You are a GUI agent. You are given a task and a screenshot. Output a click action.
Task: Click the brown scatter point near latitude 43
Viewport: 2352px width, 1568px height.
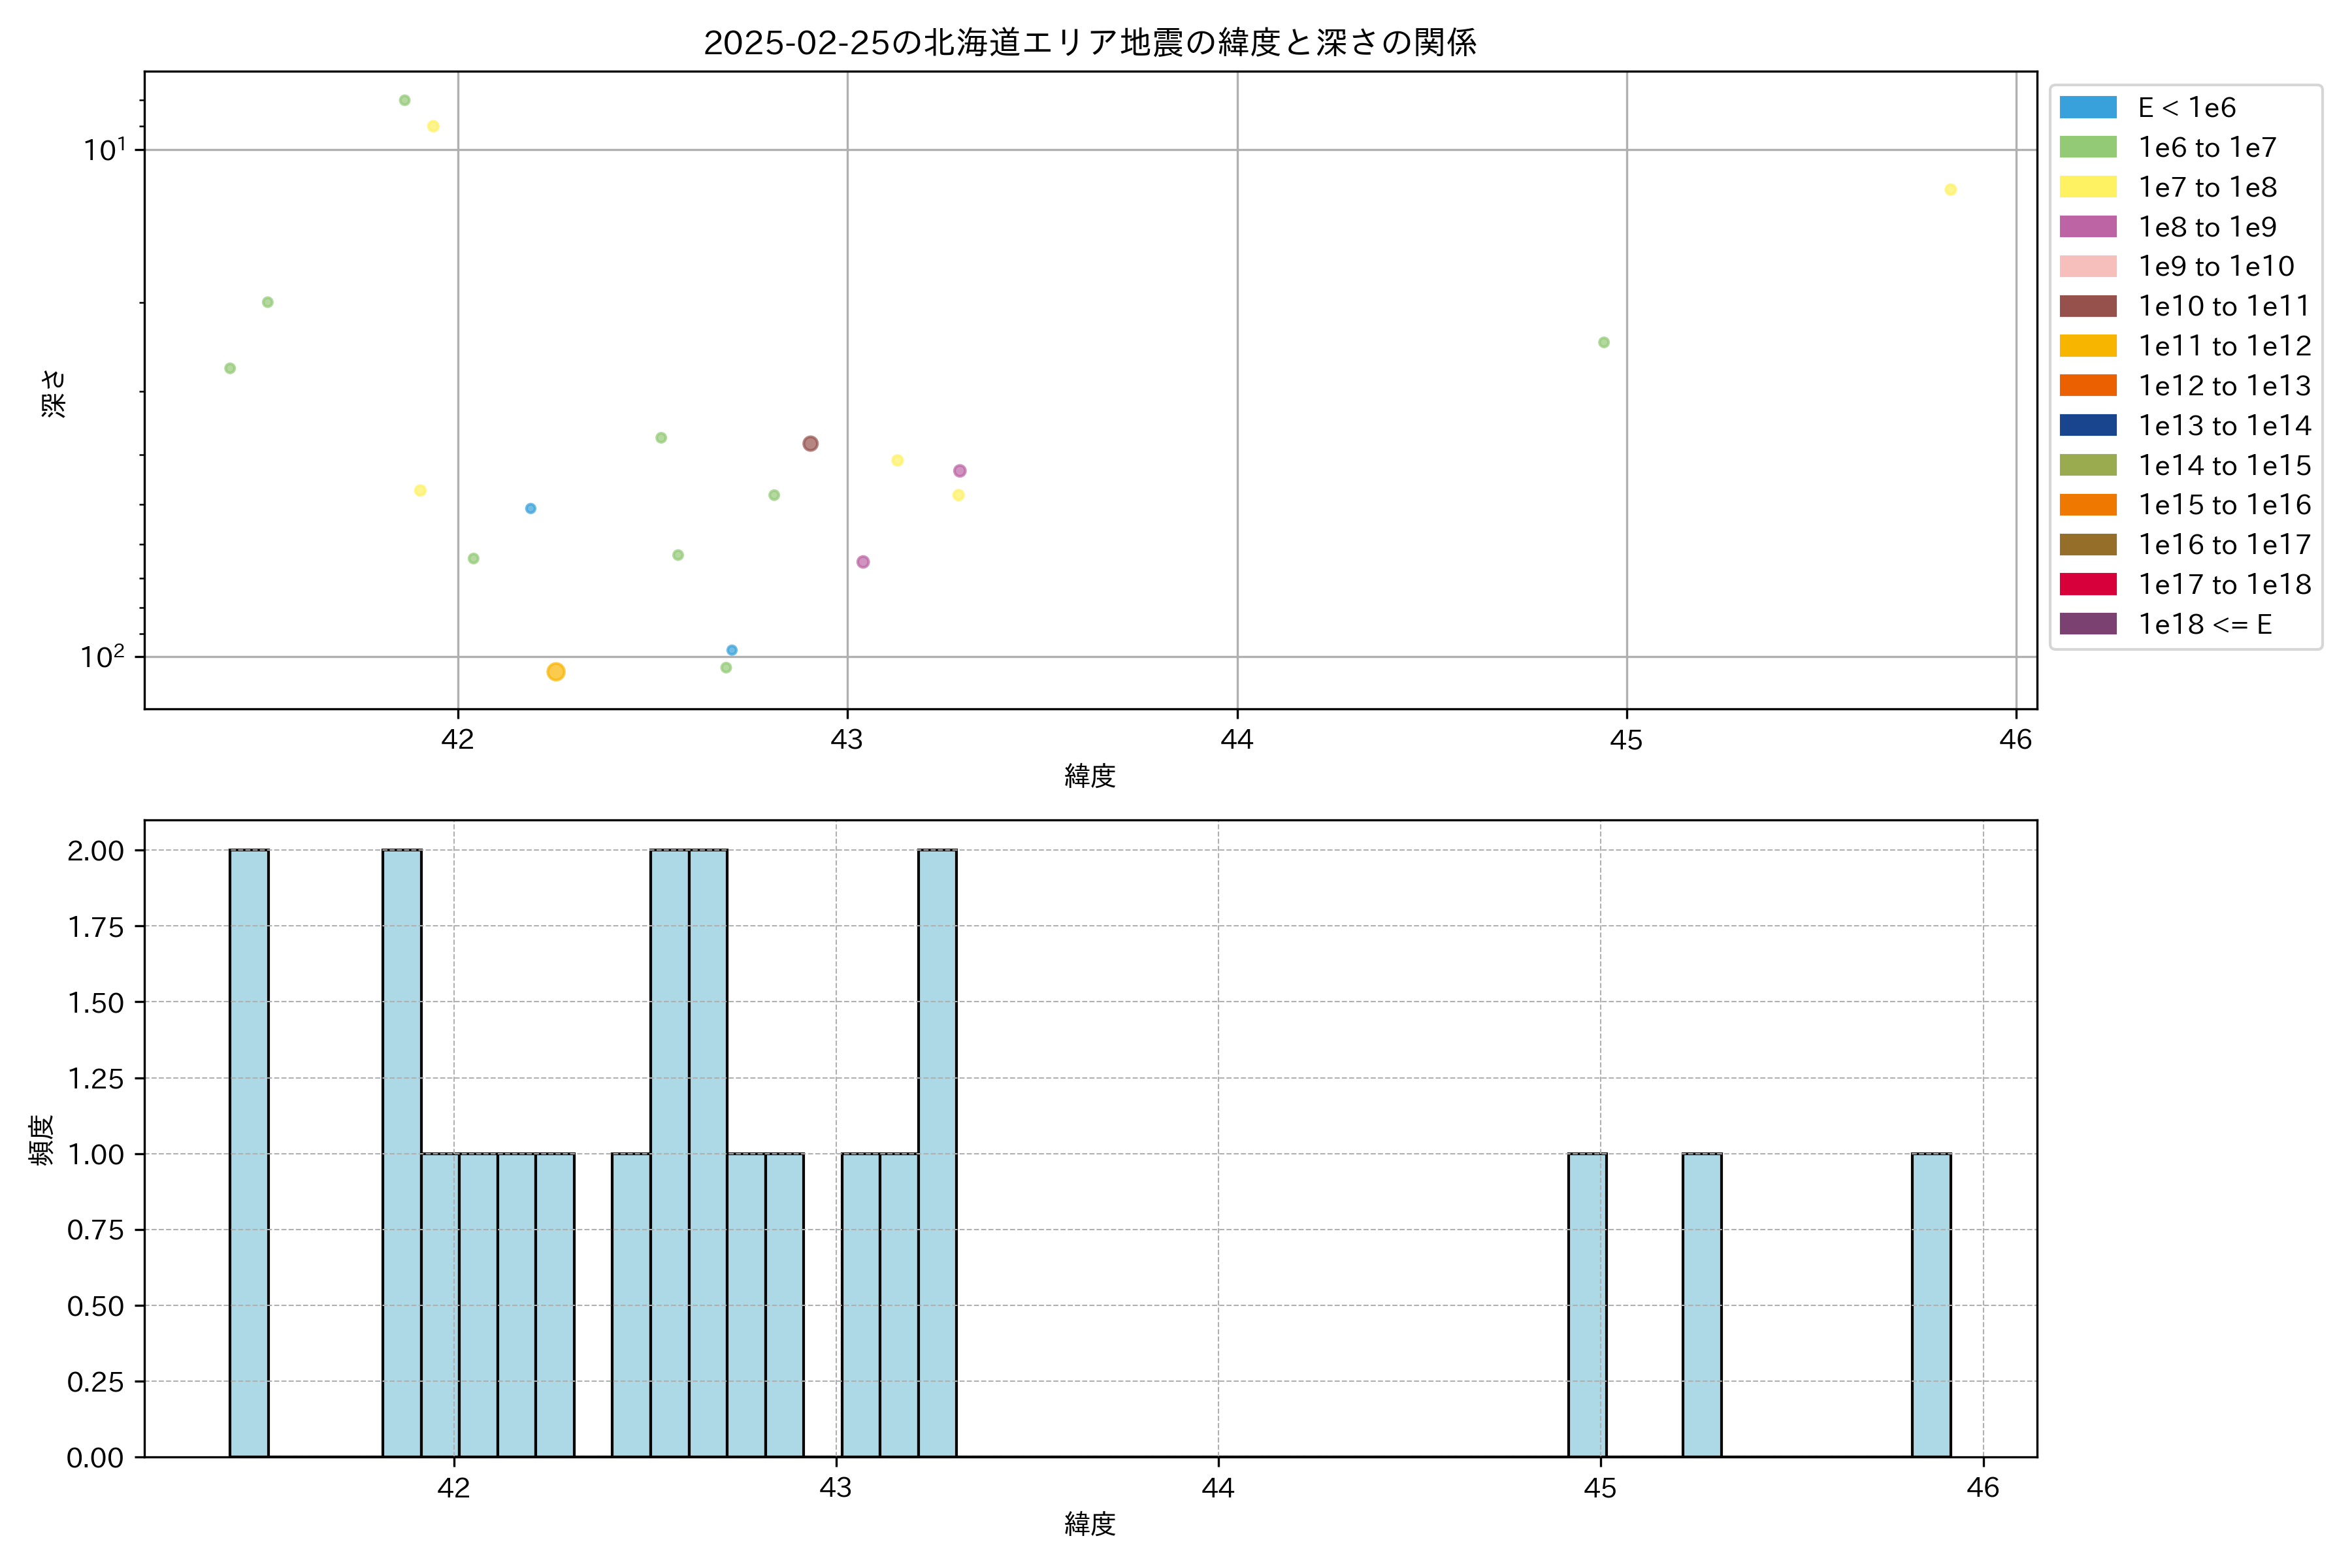point(810,443)
